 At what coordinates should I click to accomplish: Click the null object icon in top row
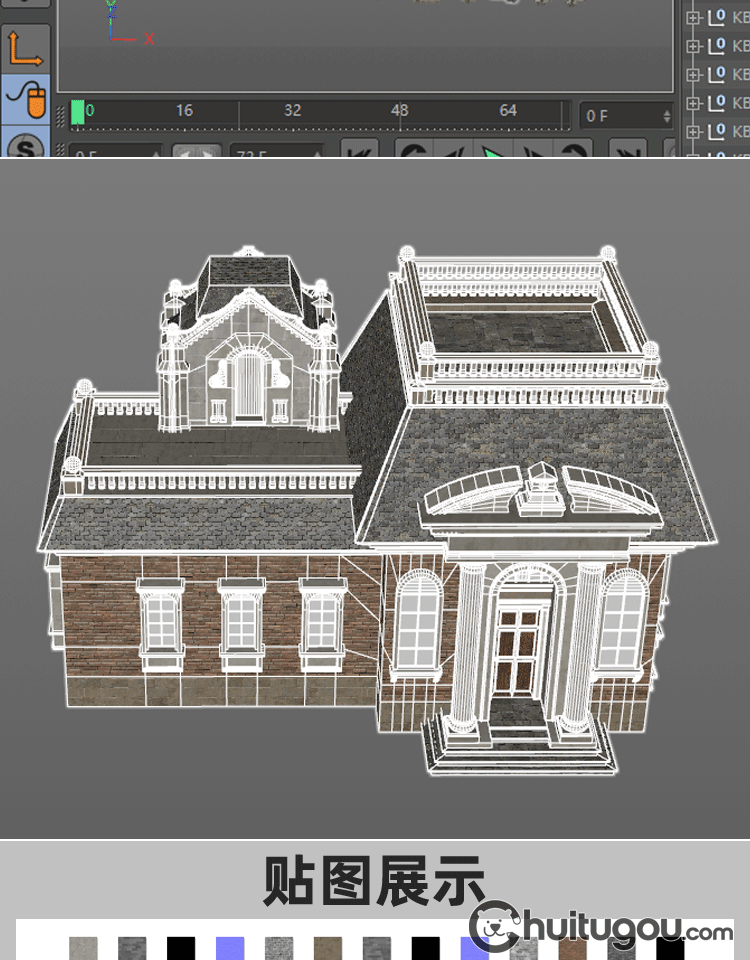pos(716,17)
